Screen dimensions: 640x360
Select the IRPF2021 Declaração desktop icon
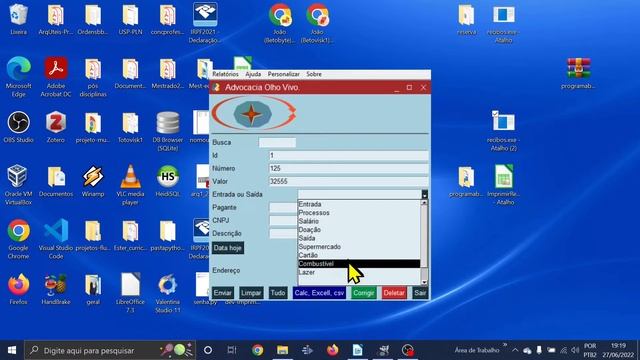click(x=205, y=23)
